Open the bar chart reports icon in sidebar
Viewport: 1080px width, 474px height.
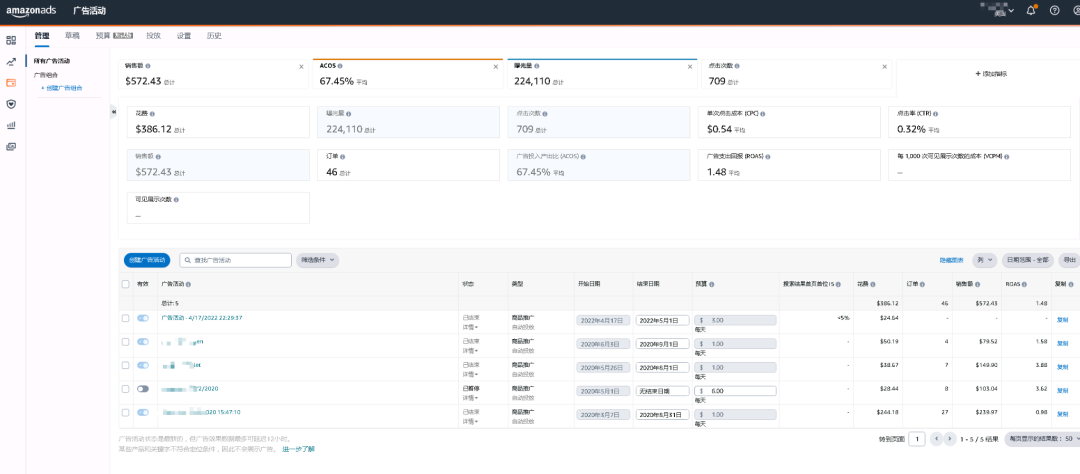click(11, 125)
